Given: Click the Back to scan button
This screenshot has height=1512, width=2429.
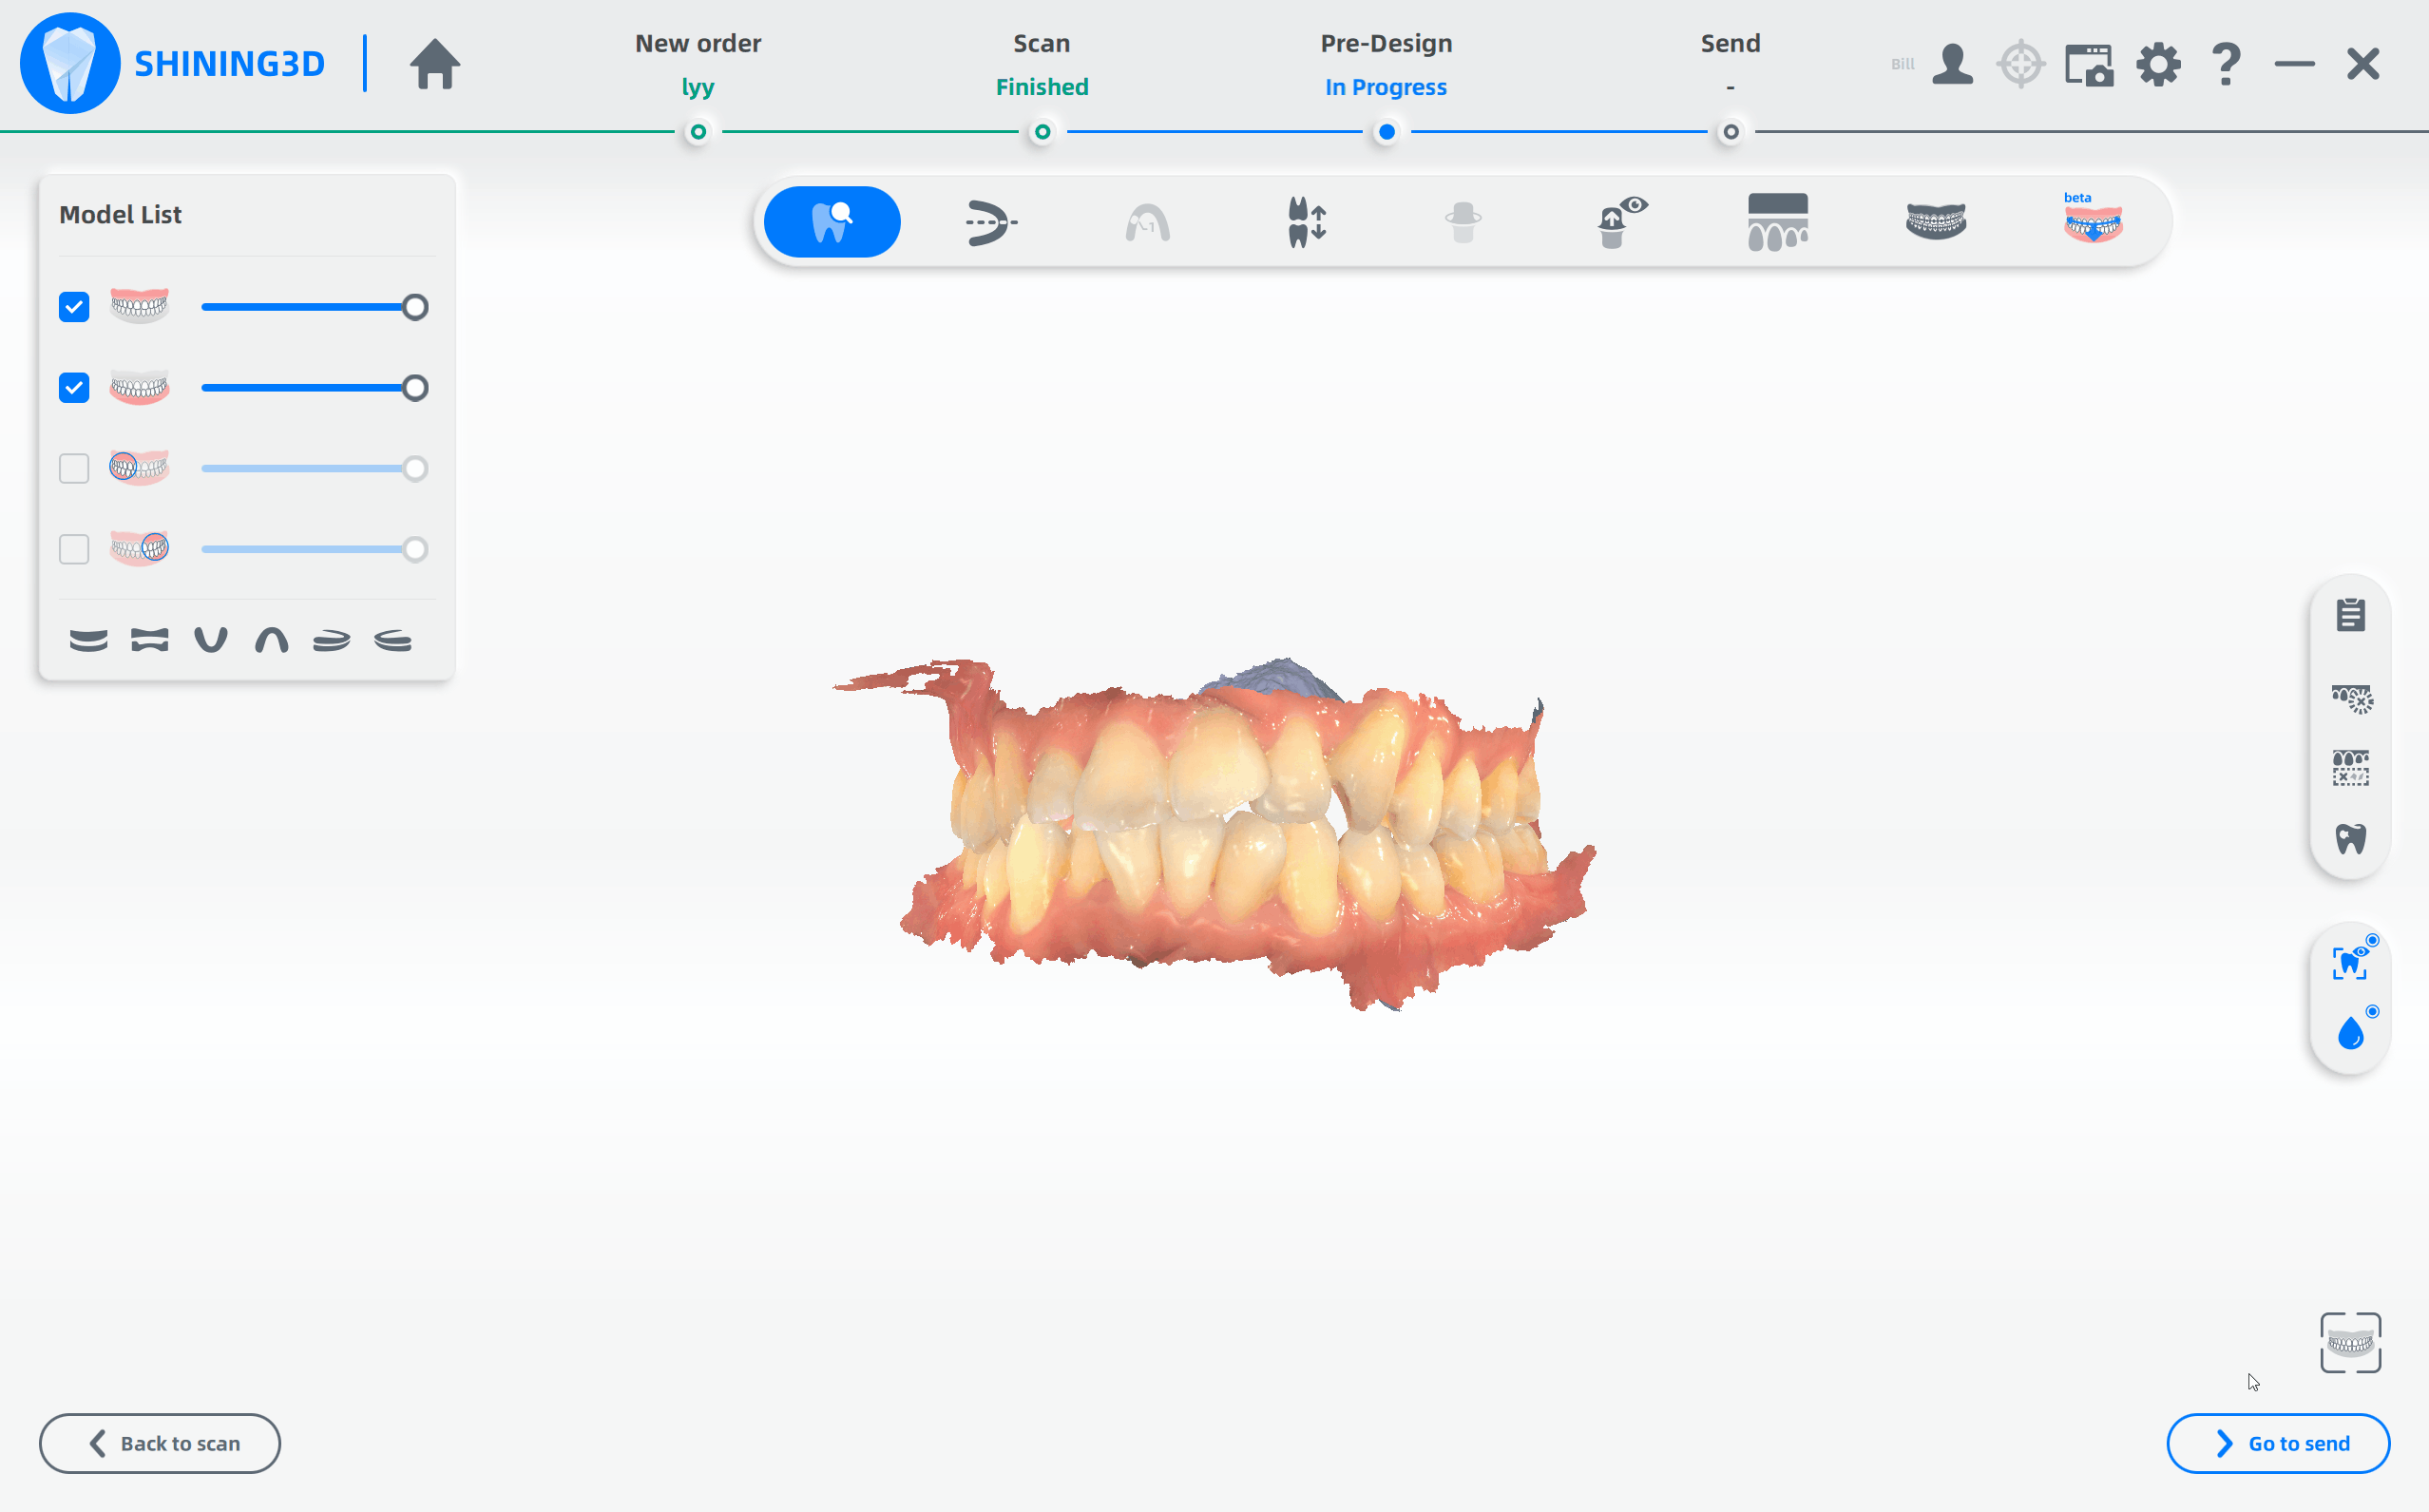Looking at the screenshot, I should [160, 1442].
